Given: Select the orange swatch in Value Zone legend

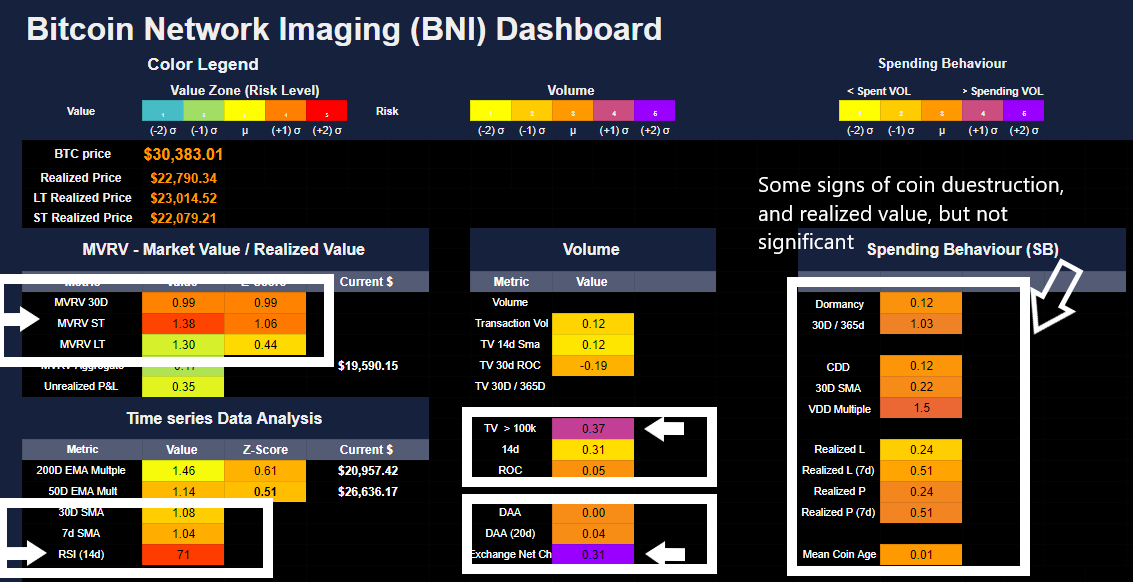Looking at the screenshot, I should [285, 111].
